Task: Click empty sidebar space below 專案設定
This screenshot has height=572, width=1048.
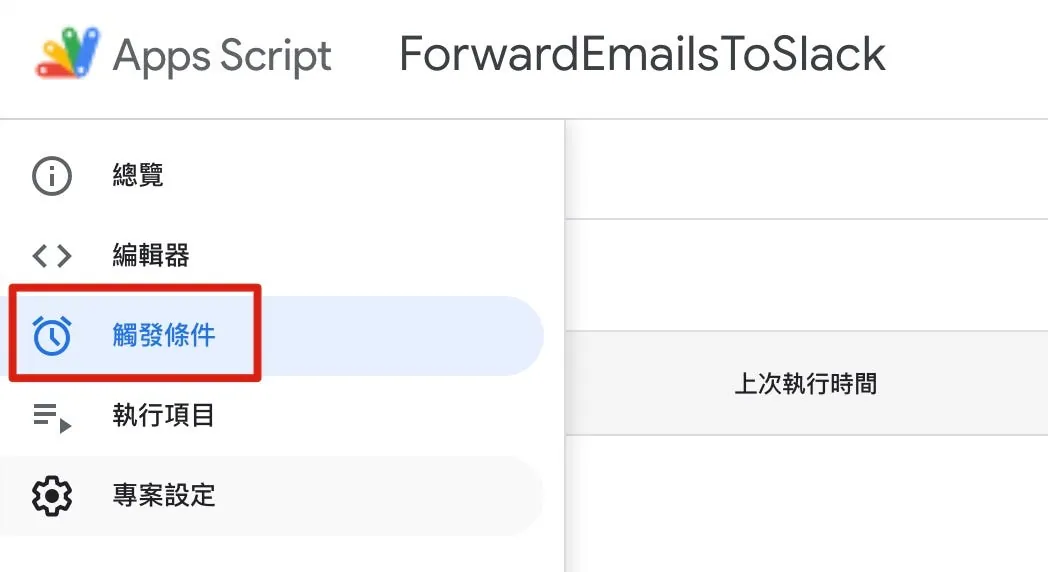Action: [281, 555]
